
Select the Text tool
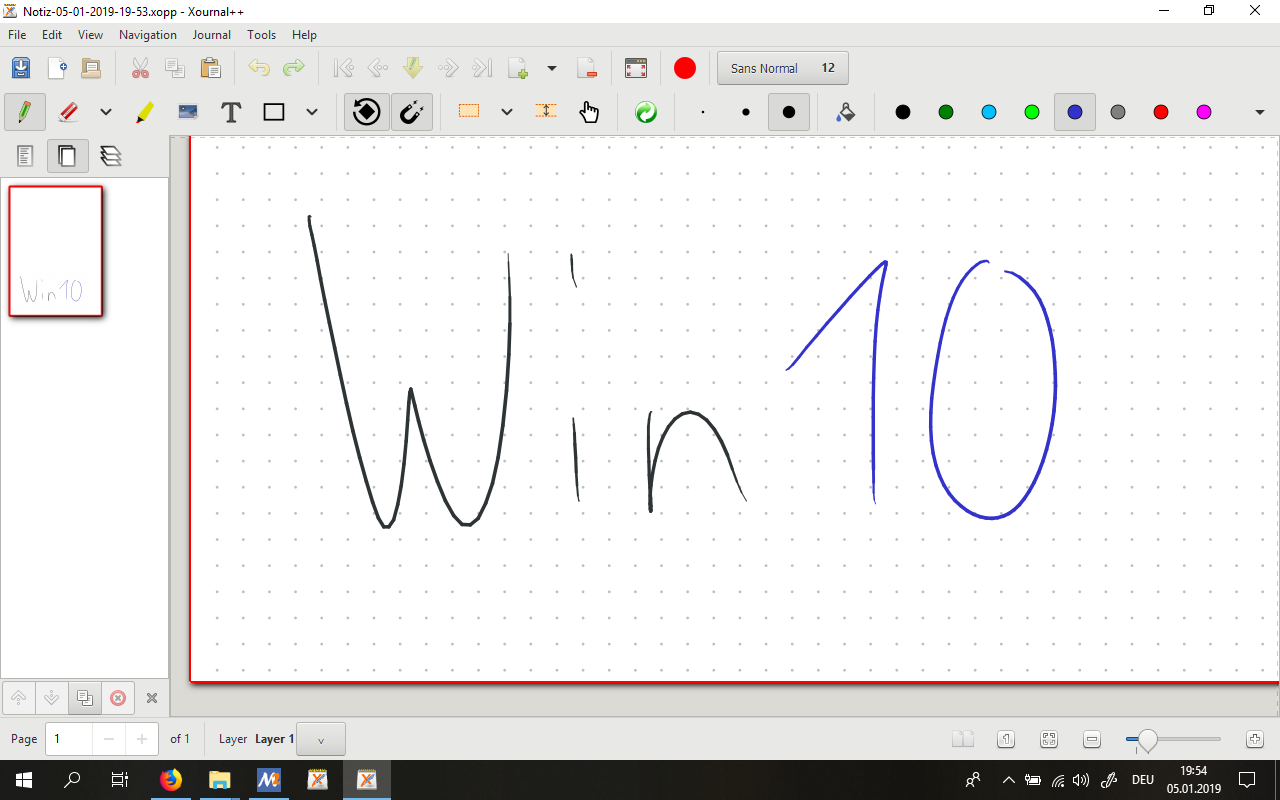[x=231, y=112]
